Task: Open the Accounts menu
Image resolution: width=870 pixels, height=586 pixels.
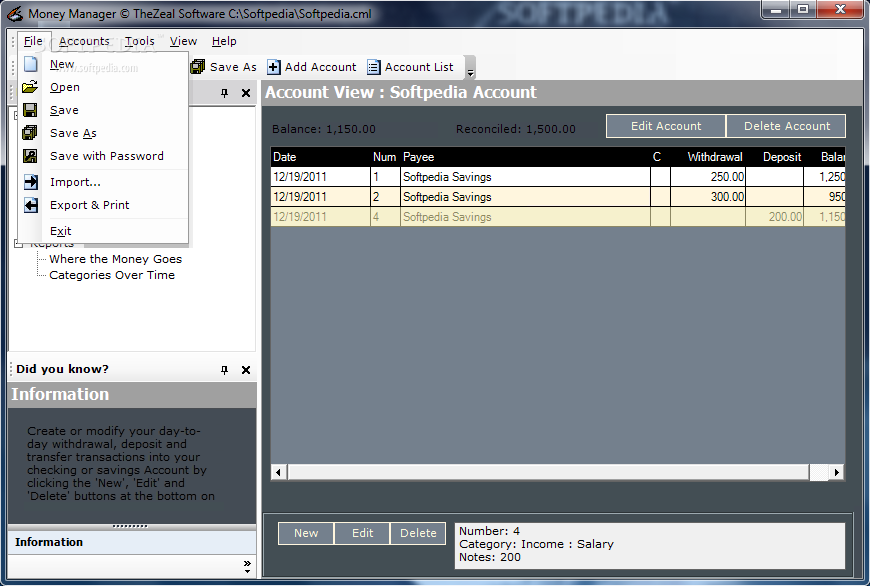Action: (84, 41)
